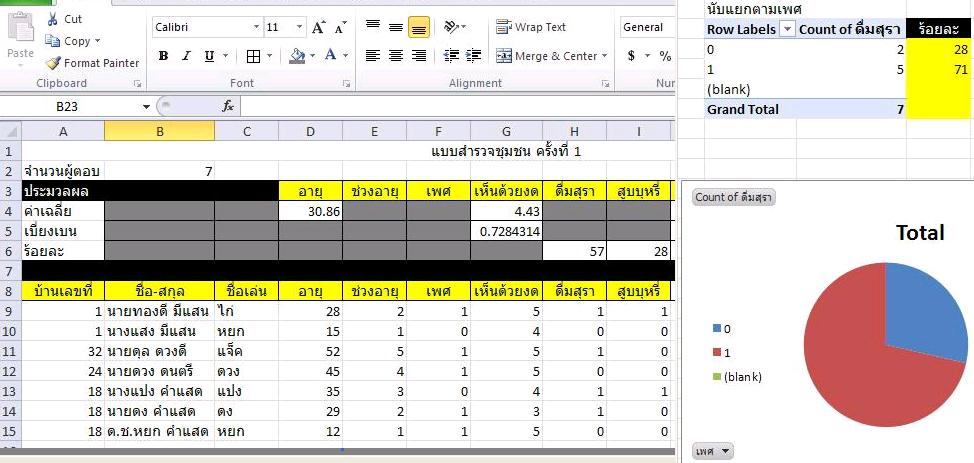
Task: Toggle the highlighted Bottom Align button
Action: pyautogui.click(x=419, y=27)
